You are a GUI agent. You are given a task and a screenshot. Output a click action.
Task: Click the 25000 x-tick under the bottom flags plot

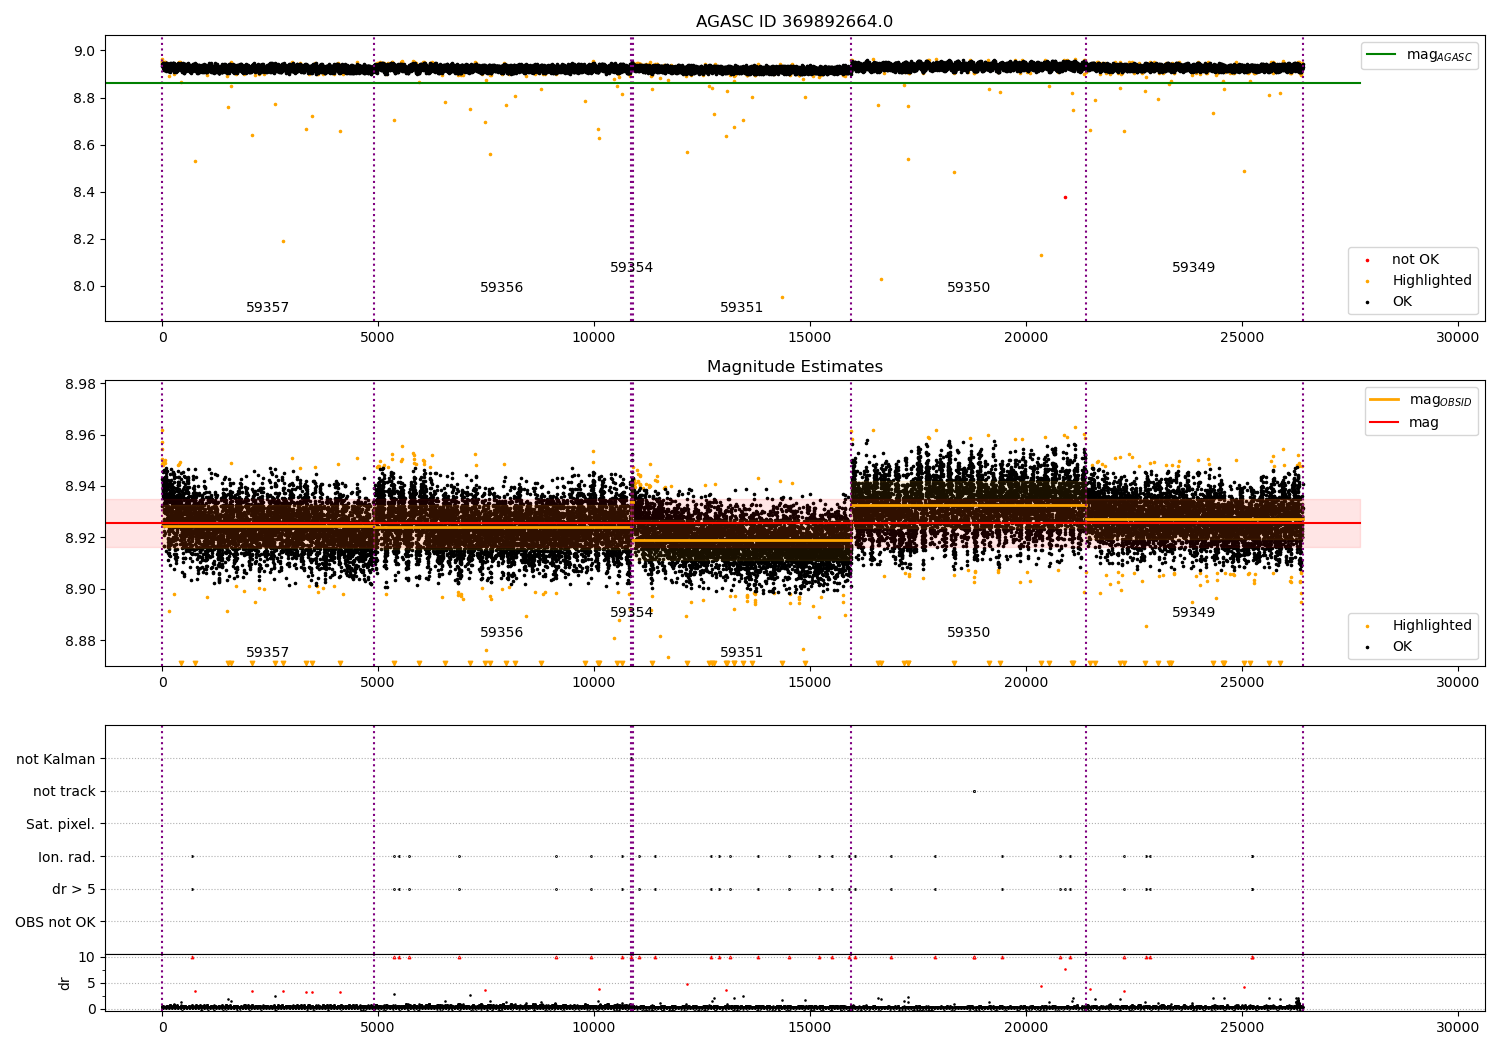coord(1242,1026)
